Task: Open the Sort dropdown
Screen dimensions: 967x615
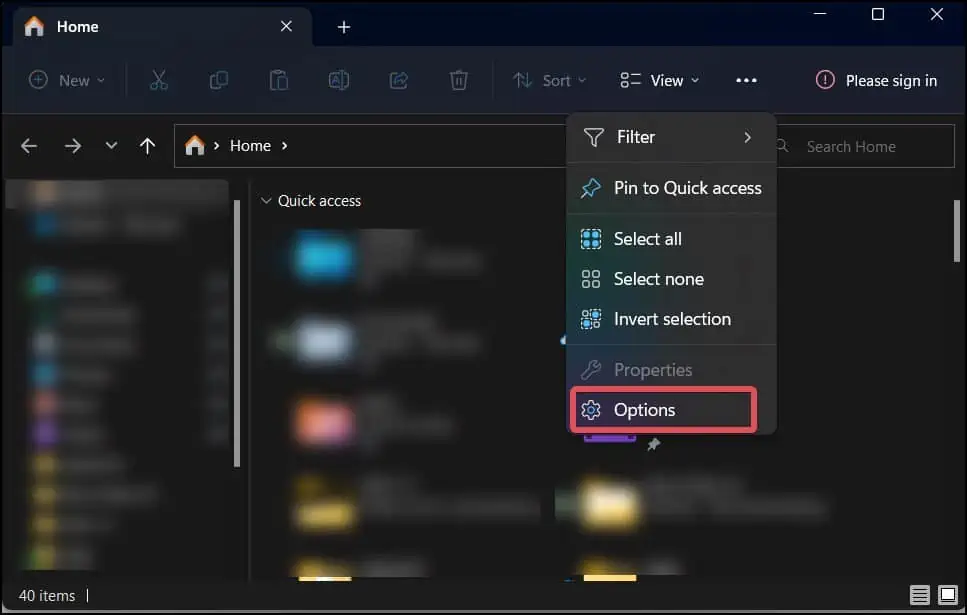Action: (x=549, y=80)
